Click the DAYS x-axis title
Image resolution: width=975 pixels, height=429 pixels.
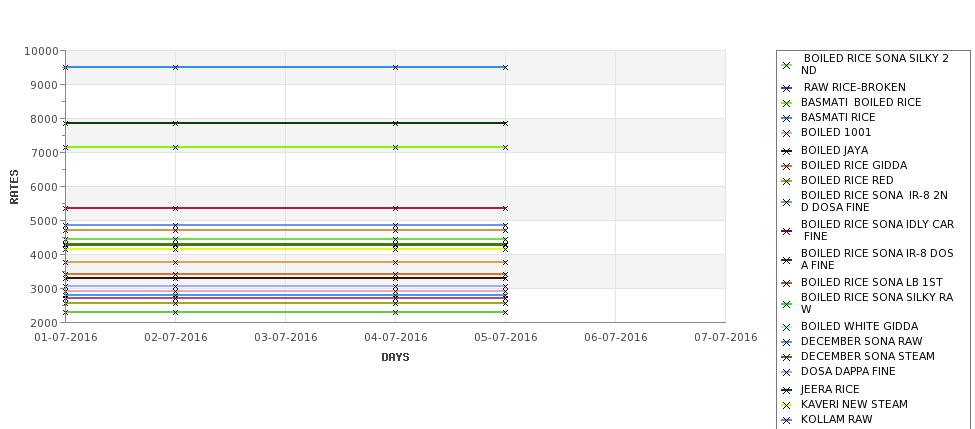click(395, 358)
